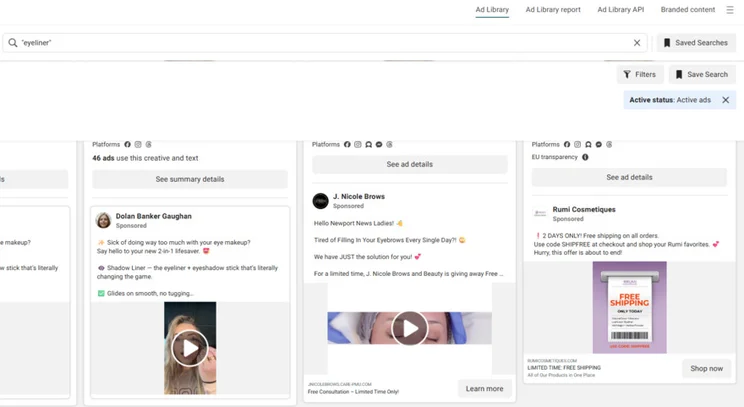Click Audience Network icon above J. Nicole Brows ad
Image resolution: width=744 pixels, height=407 pixels.
click(368, 144)
